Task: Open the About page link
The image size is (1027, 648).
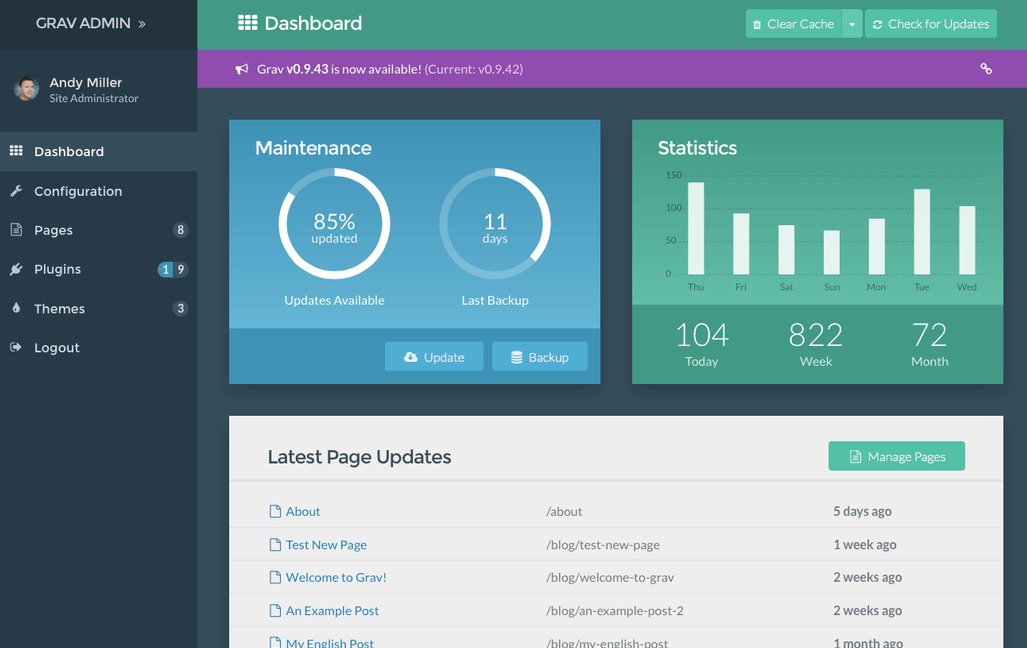Action: tap(302, 511)
